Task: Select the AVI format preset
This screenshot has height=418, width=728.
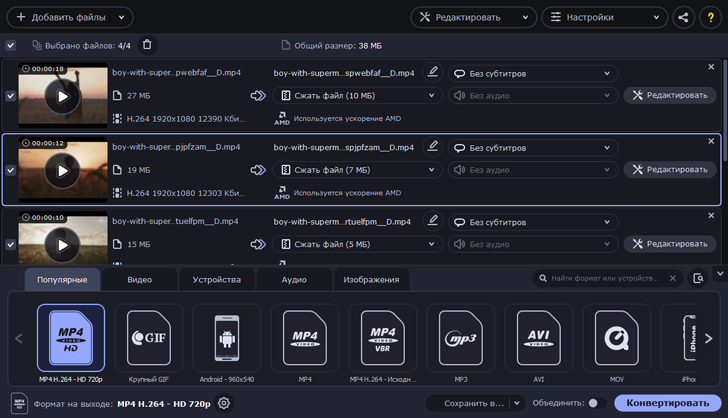Action: (538, 344)
